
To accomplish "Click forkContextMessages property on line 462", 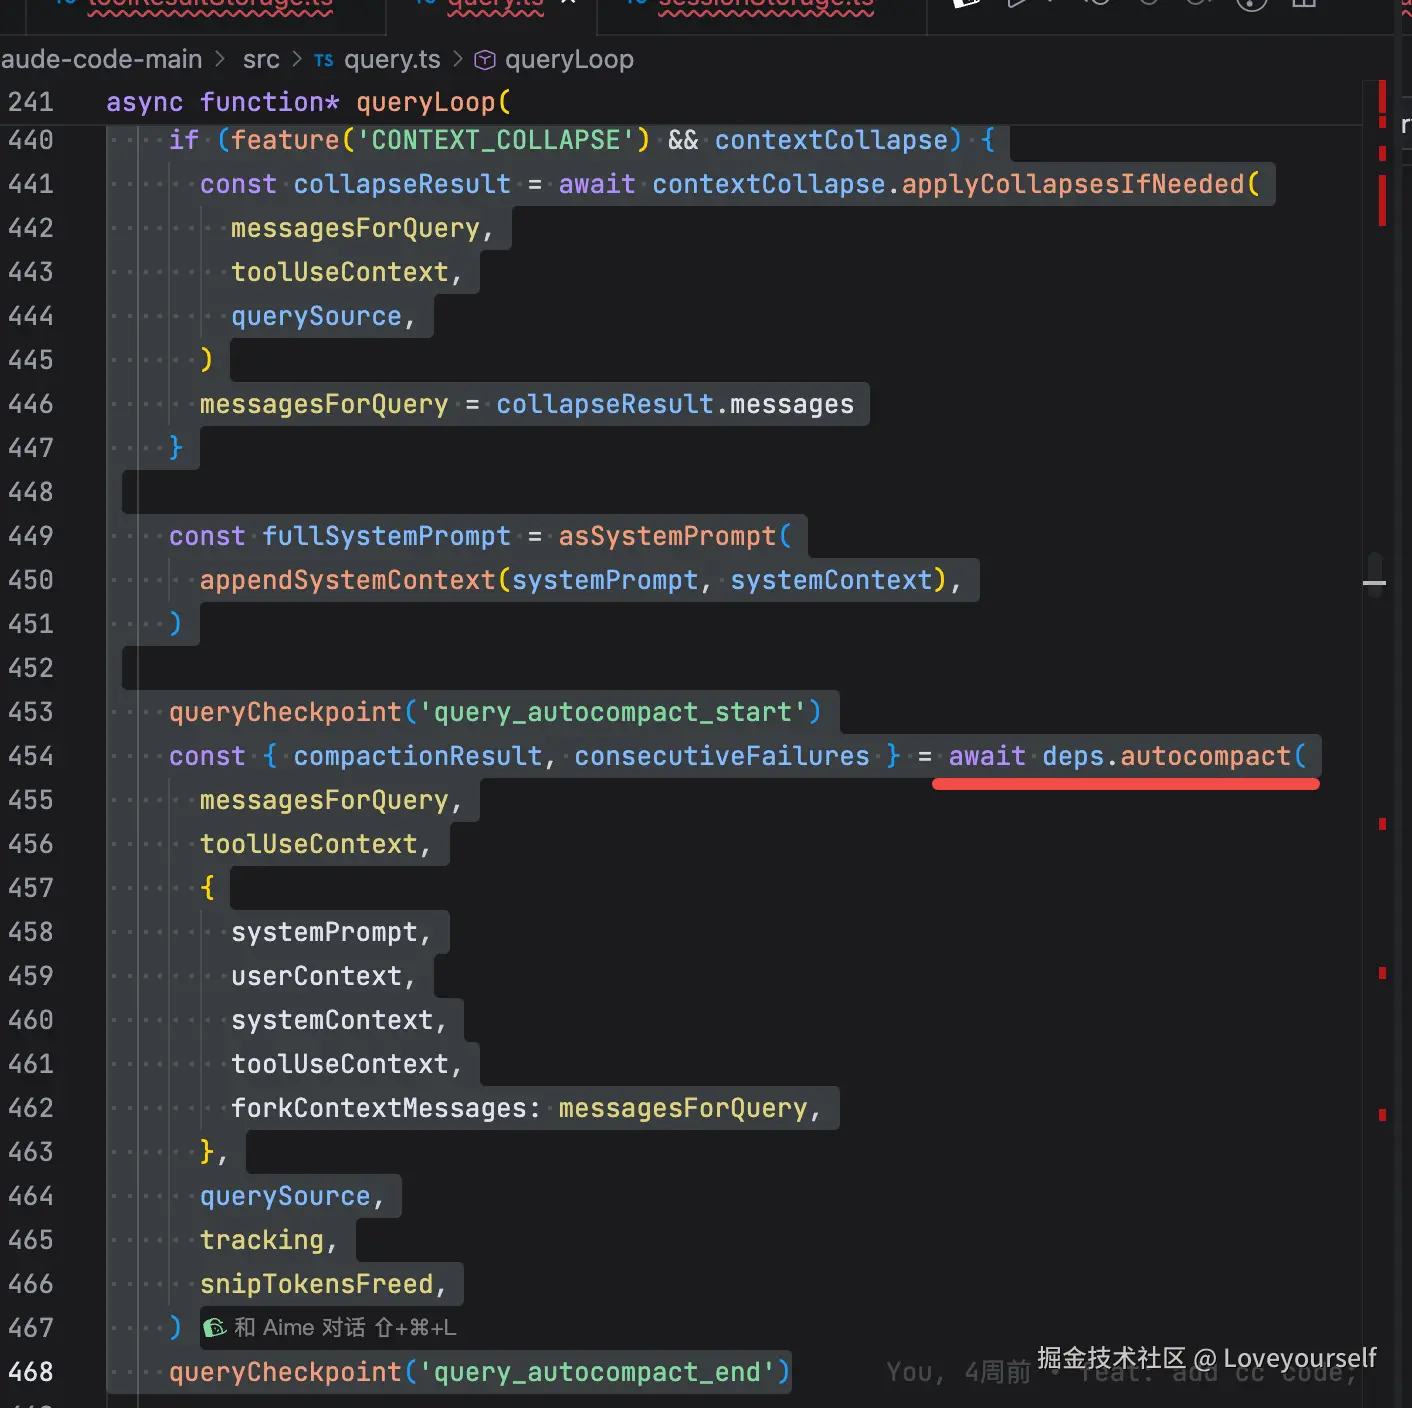I will 379,1108.
